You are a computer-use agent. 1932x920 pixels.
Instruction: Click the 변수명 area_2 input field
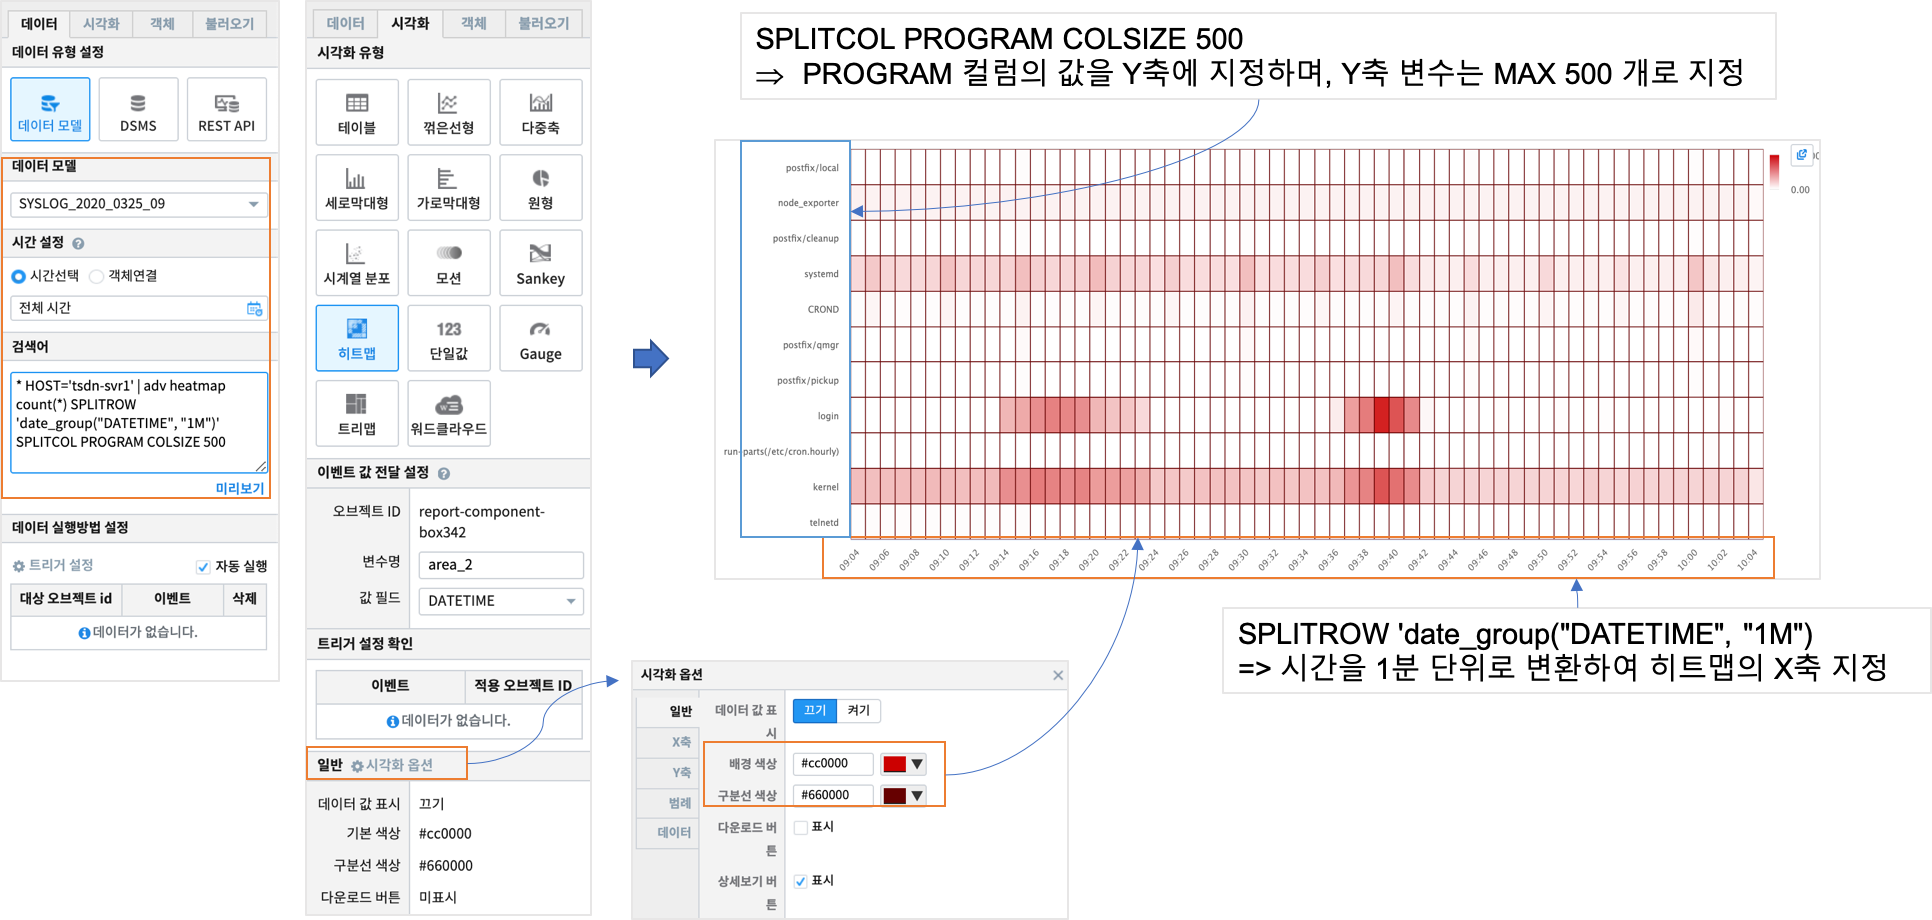(501, 565)
